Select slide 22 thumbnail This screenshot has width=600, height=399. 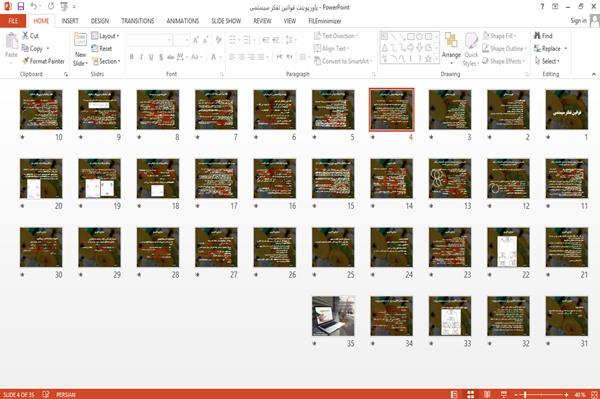pos(508,248)
